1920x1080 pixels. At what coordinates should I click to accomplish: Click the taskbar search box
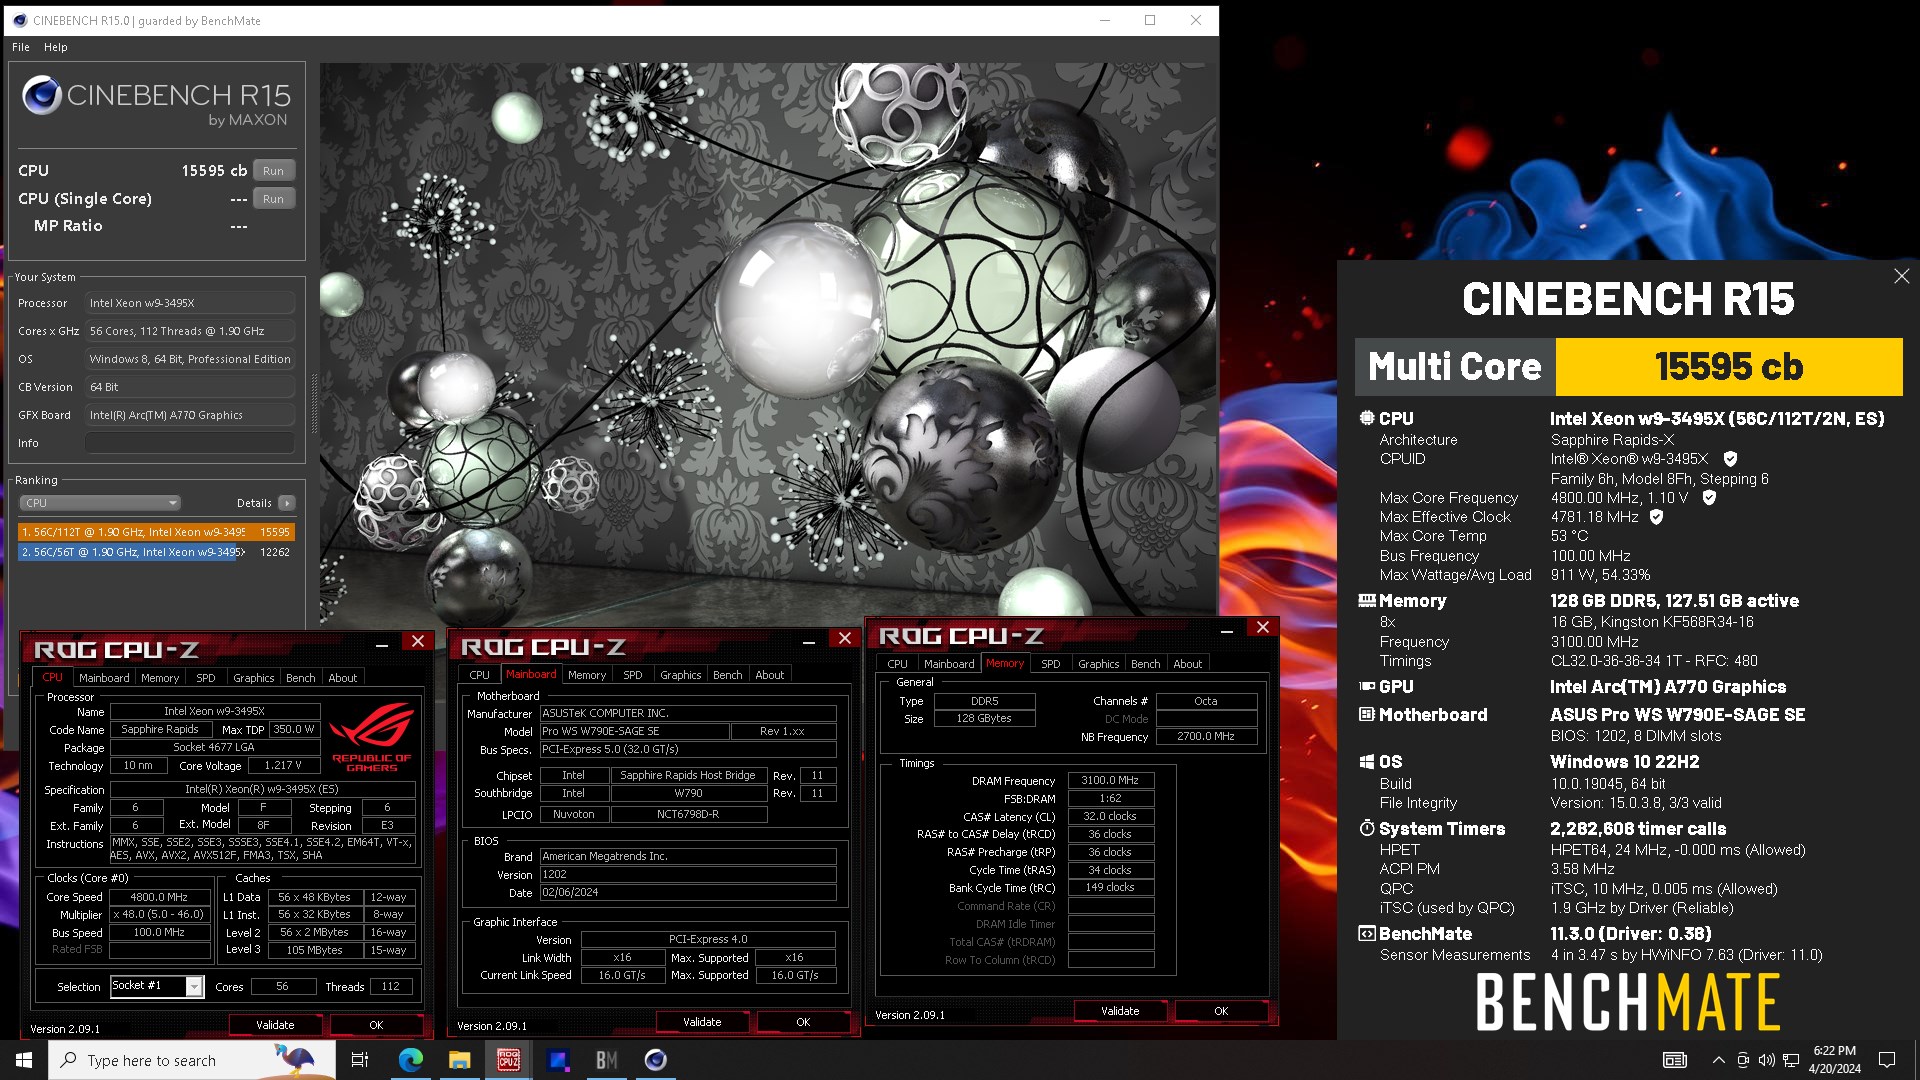pos(192,1060)
